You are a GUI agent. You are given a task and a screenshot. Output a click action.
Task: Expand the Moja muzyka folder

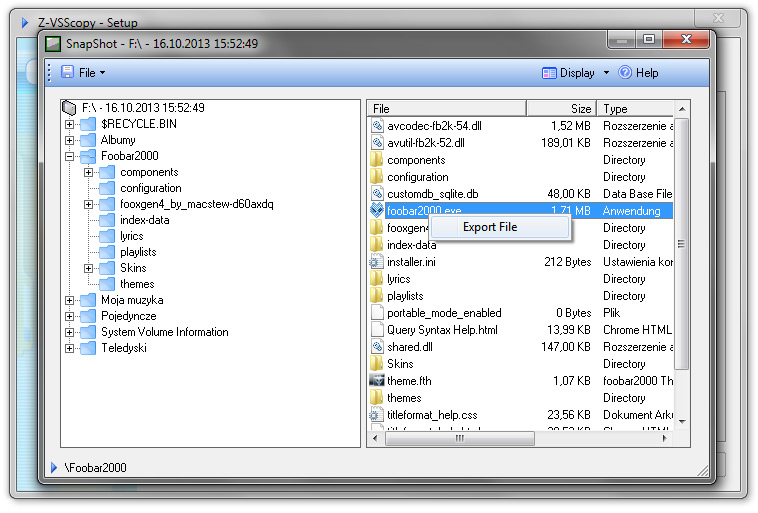pyautogui.click(x=70, y=300)
